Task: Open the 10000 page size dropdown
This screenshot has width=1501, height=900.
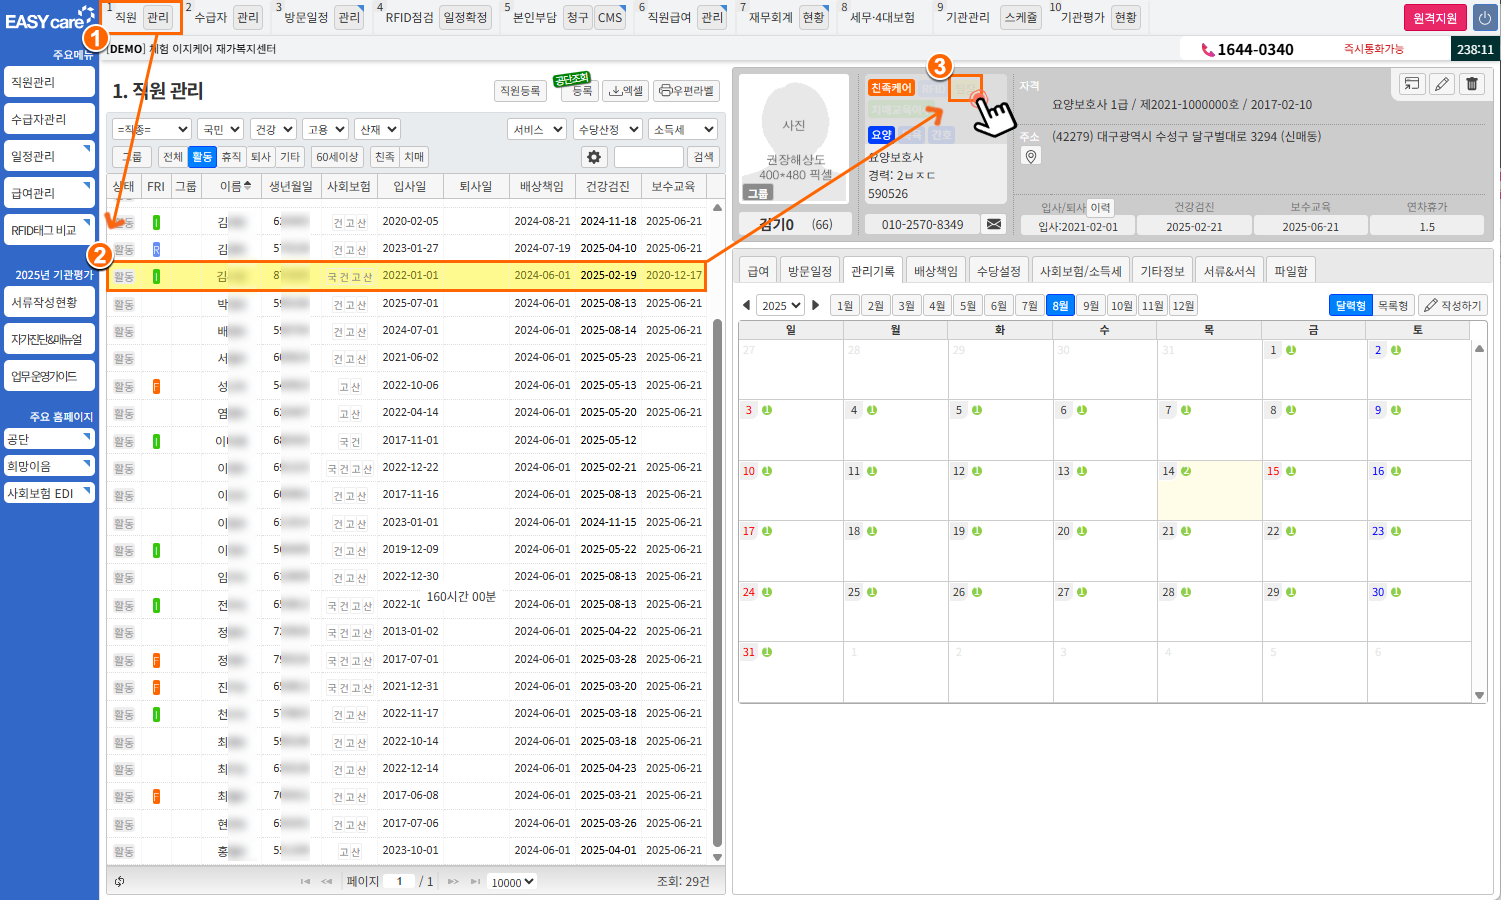Action: (x=512, y=882)
